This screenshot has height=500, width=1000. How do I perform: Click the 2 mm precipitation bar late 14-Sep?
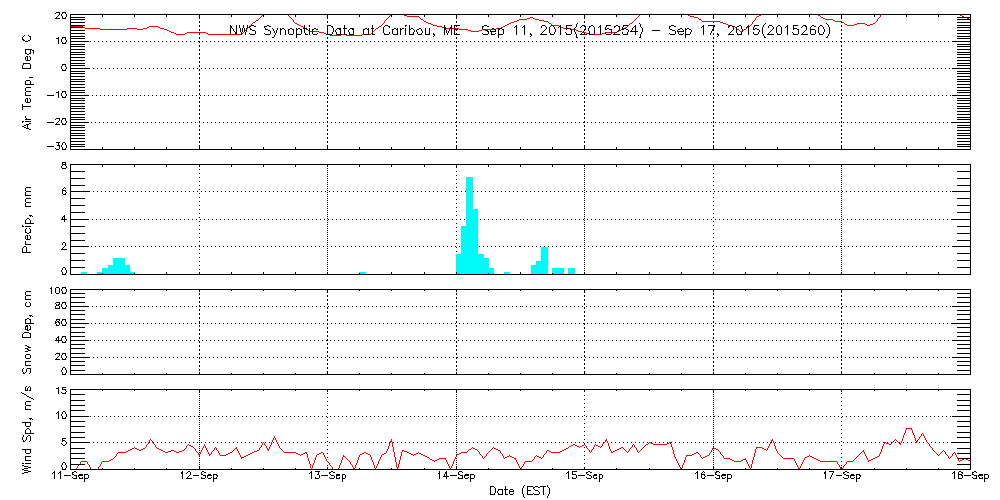click(x=545, y=261)
